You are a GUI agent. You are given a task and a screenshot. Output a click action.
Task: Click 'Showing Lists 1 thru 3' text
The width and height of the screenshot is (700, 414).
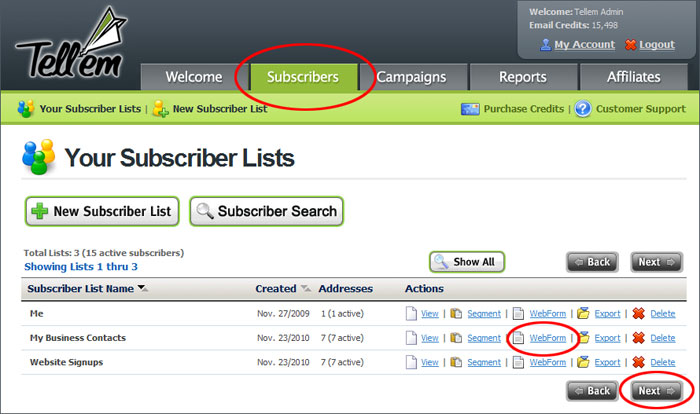pos(81,267)
